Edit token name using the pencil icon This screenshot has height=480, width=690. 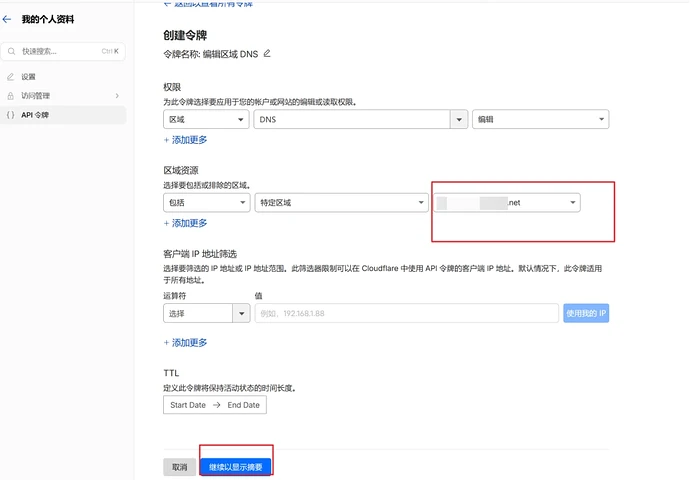coord(267,54)
